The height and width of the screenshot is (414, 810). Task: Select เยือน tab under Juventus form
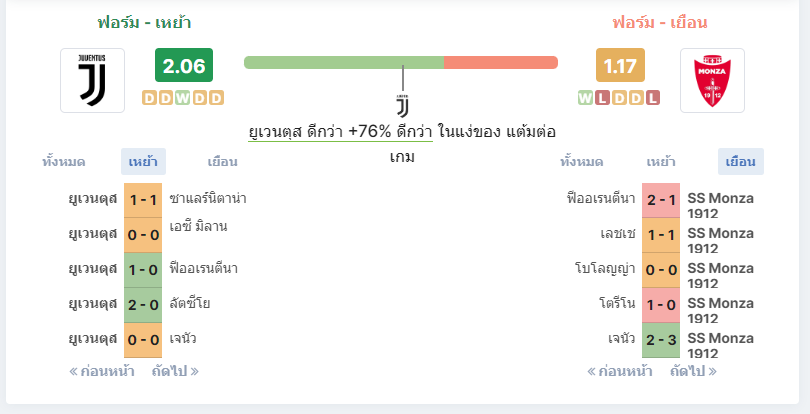[x=222, y=162]
